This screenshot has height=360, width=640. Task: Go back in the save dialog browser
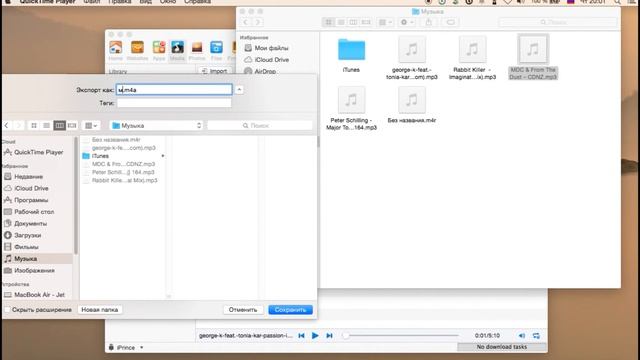click(7, 125)
